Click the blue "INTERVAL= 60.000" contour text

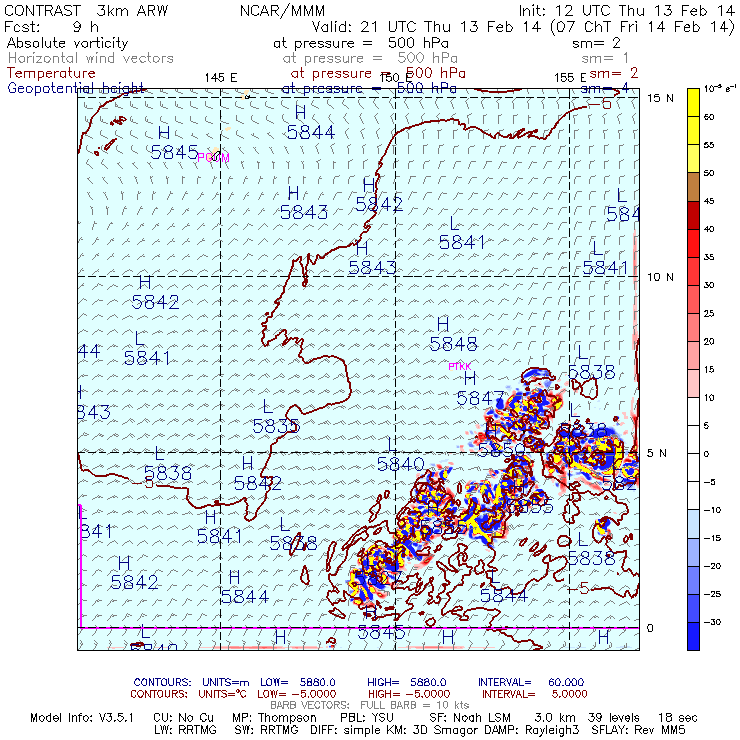[531, 682]
